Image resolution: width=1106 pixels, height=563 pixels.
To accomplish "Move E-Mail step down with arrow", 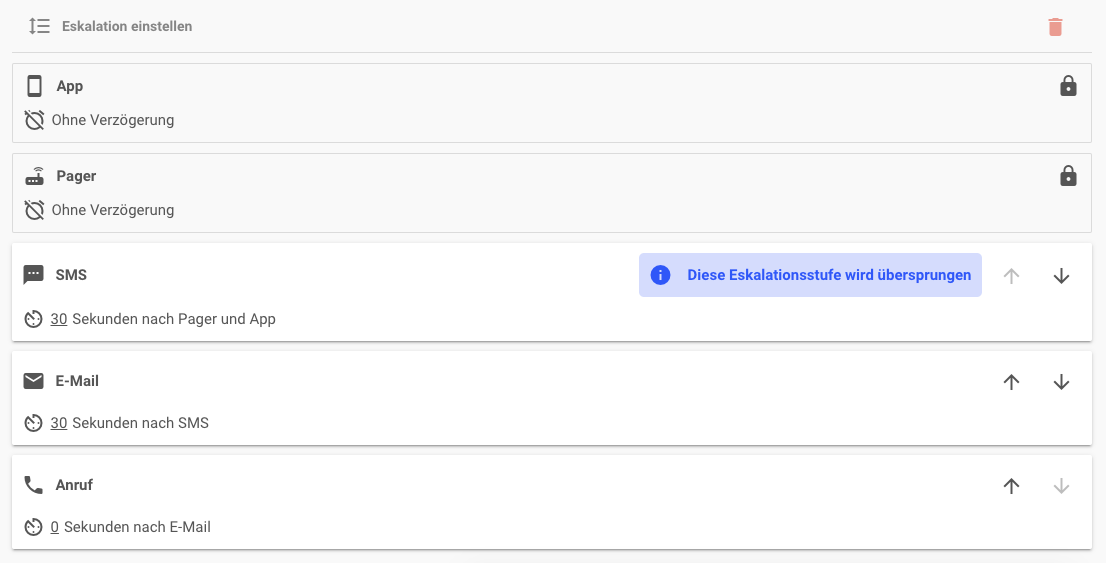I will pyautogui.click(x=1062, y=382).
